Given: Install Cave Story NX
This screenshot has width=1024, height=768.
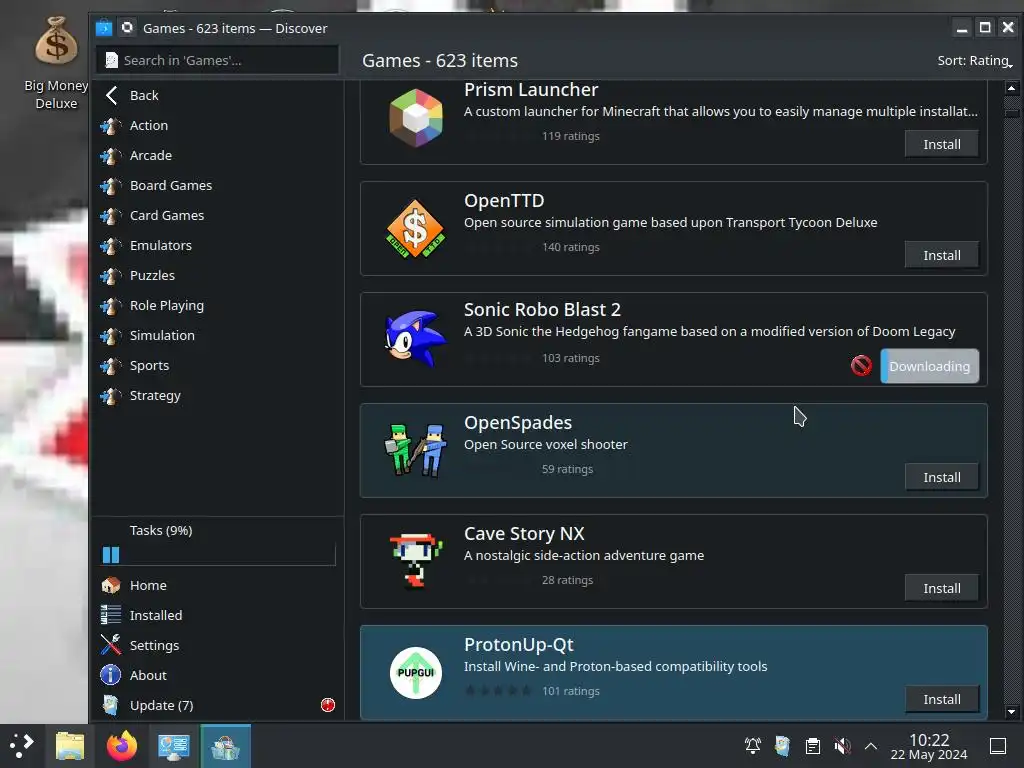Looking at the screenshot, I should (x=942, y=588).
